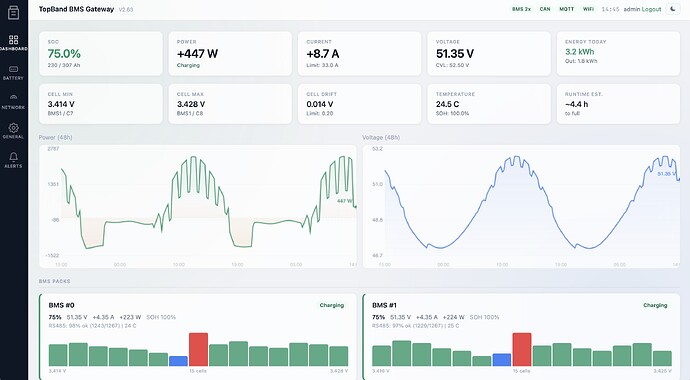Screen dimensions: 690x380
Task: Click the Cell Drift 0.014 V value
Action: [320, 104]
